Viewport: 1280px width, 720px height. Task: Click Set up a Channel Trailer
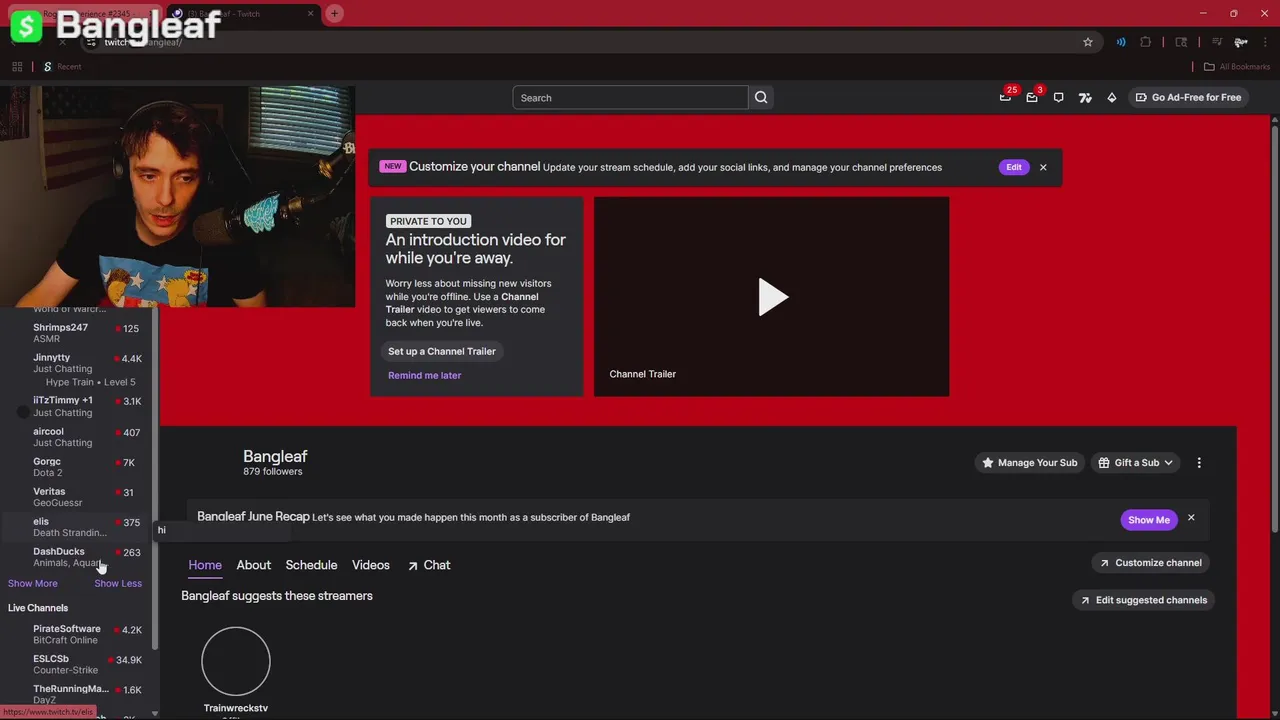442,351
